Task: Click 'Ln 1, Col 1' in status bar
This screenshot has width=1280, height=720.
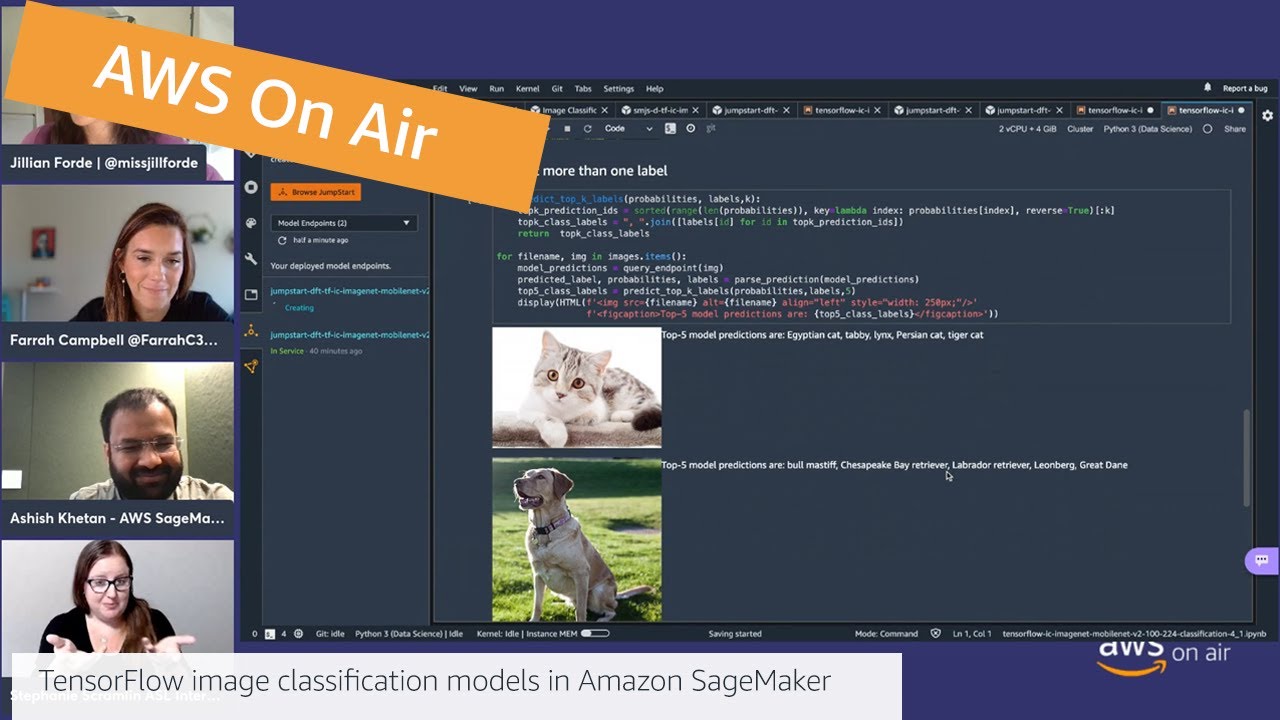Action: point(973,633)
